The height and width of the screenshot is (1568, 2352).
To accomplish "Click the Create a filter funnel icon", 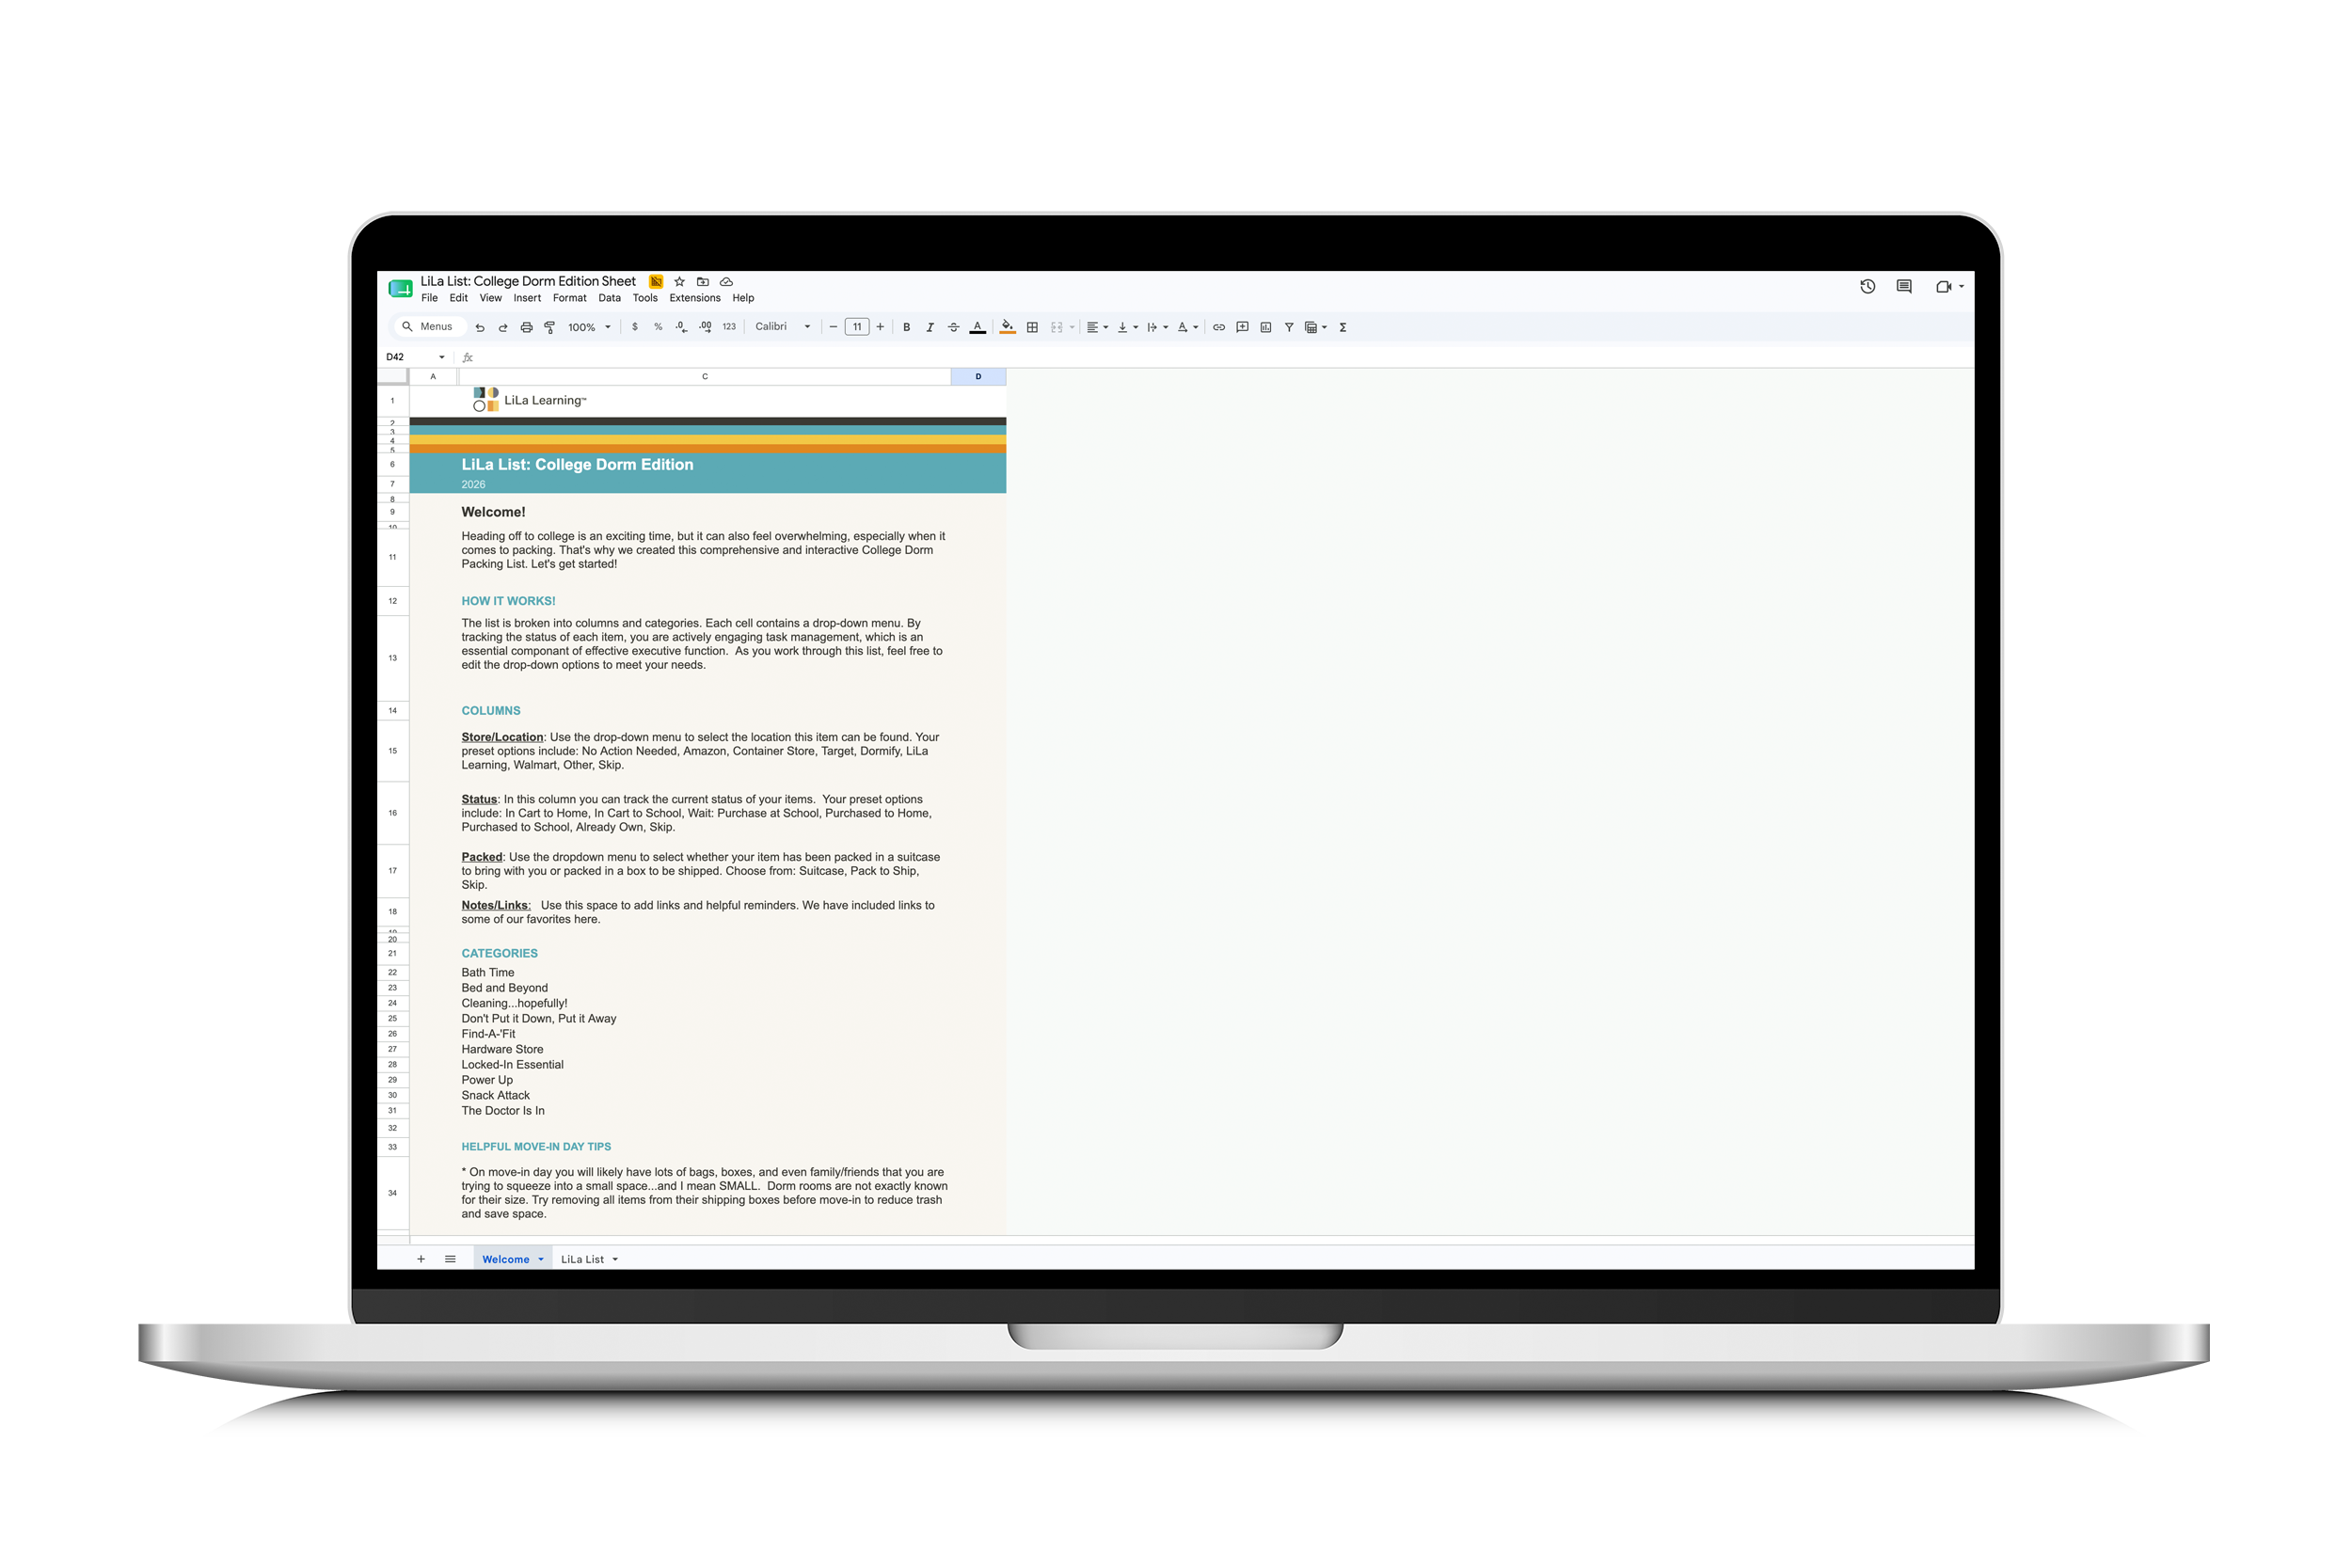I will click(x=1289, y=327).
